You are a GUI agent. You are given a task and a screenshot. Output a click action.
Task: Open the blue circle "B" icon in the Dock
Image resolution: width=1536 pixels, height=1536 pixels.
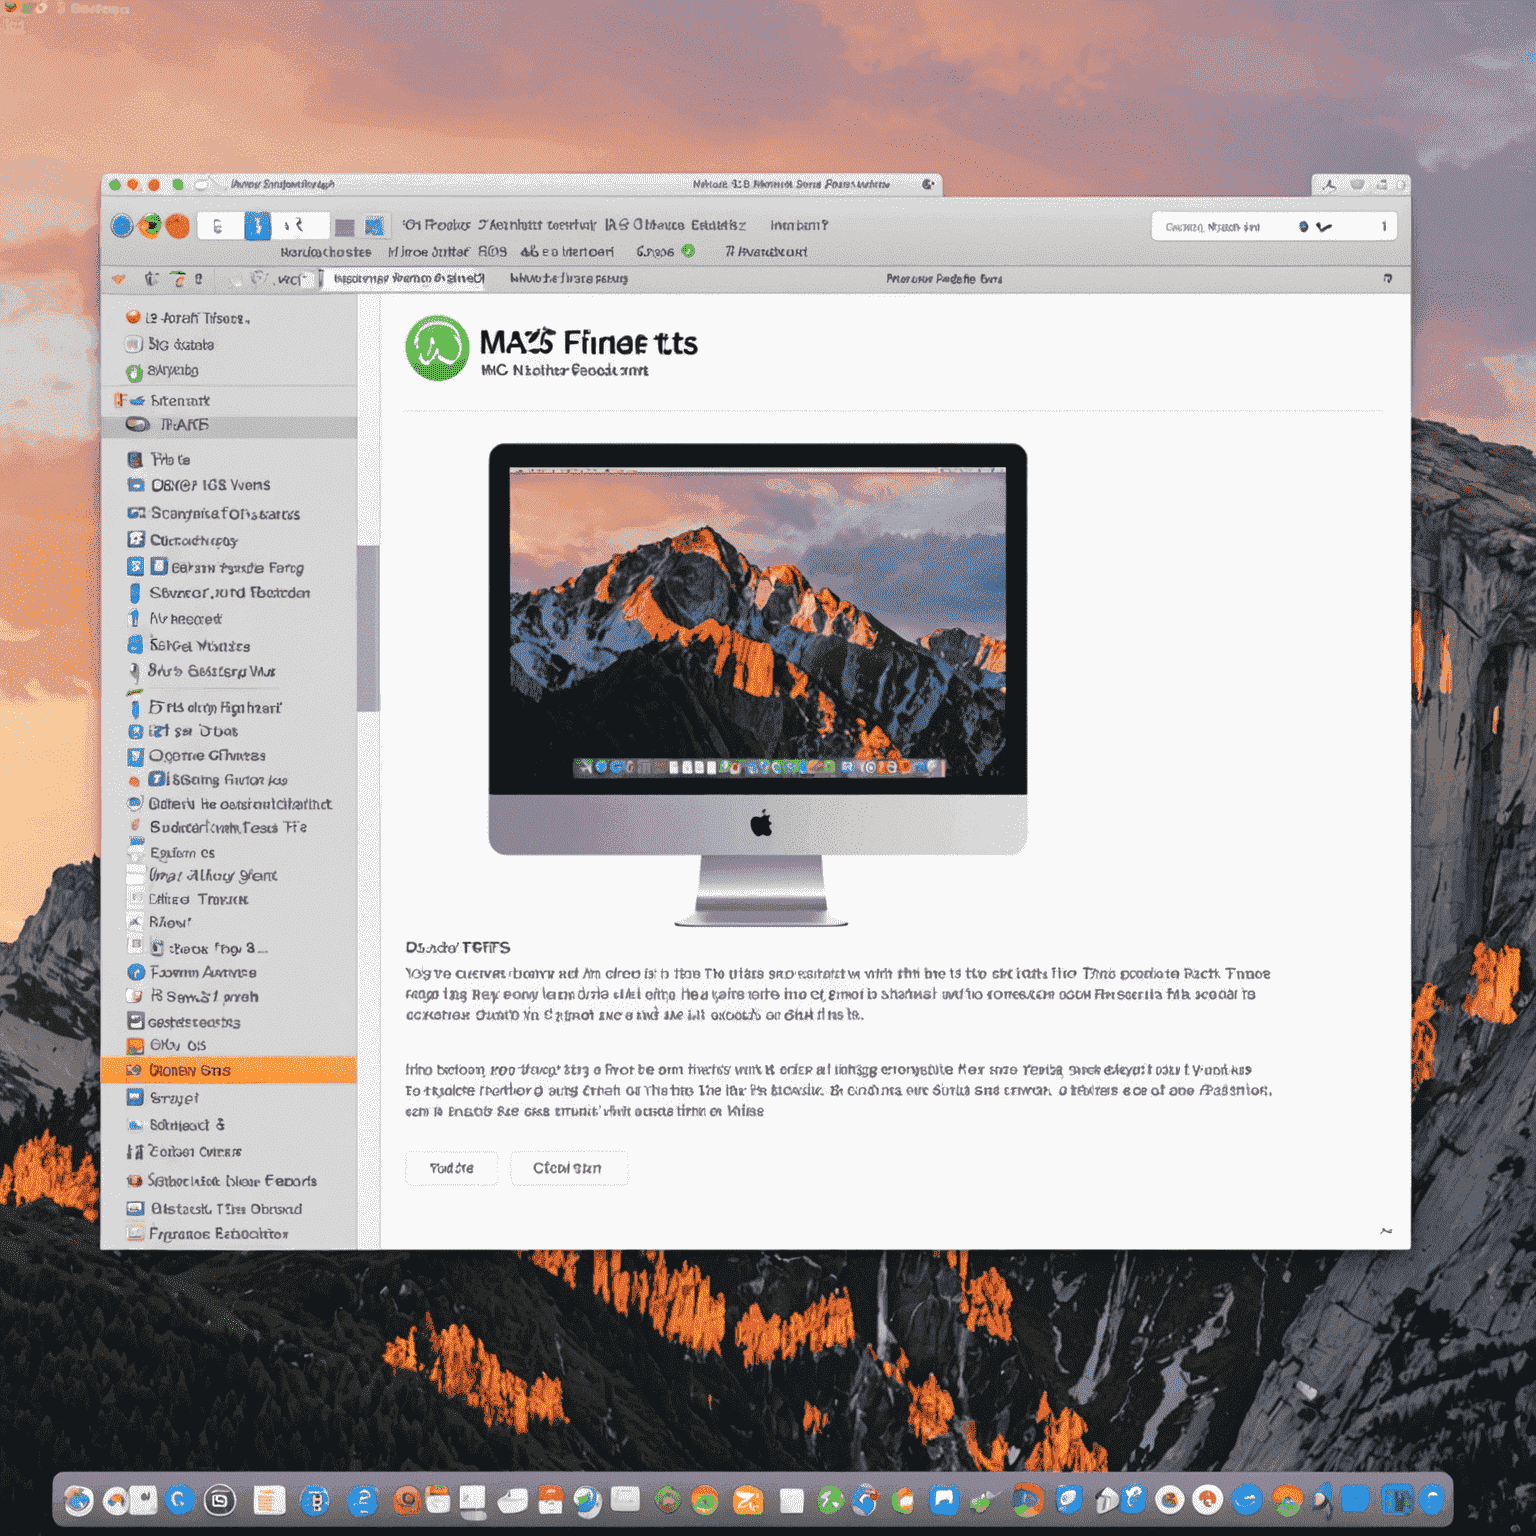(315, 1500)
